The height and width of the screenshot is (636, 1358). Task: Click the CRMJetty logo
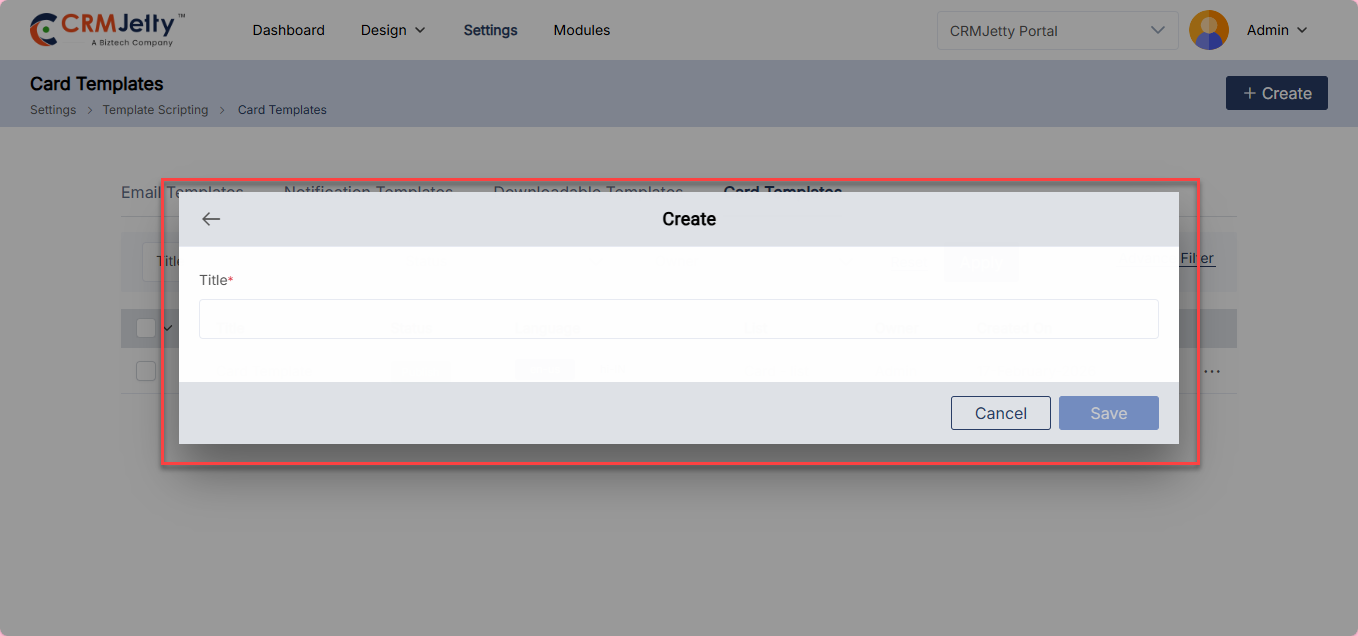coord(107,30)
